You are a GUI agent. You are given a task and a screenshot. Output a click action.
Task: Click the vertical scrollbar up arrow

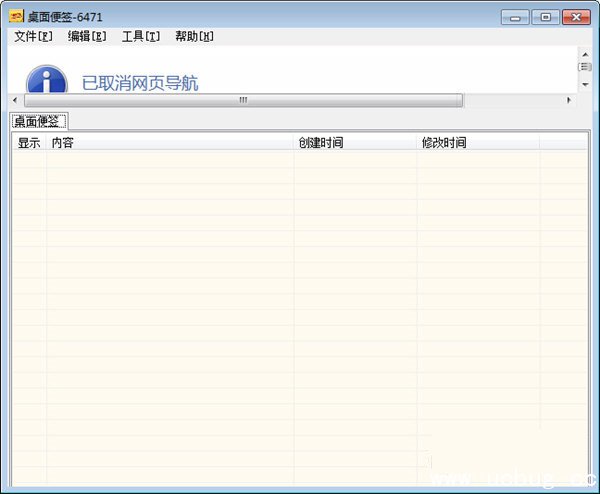tap(585, 53)
